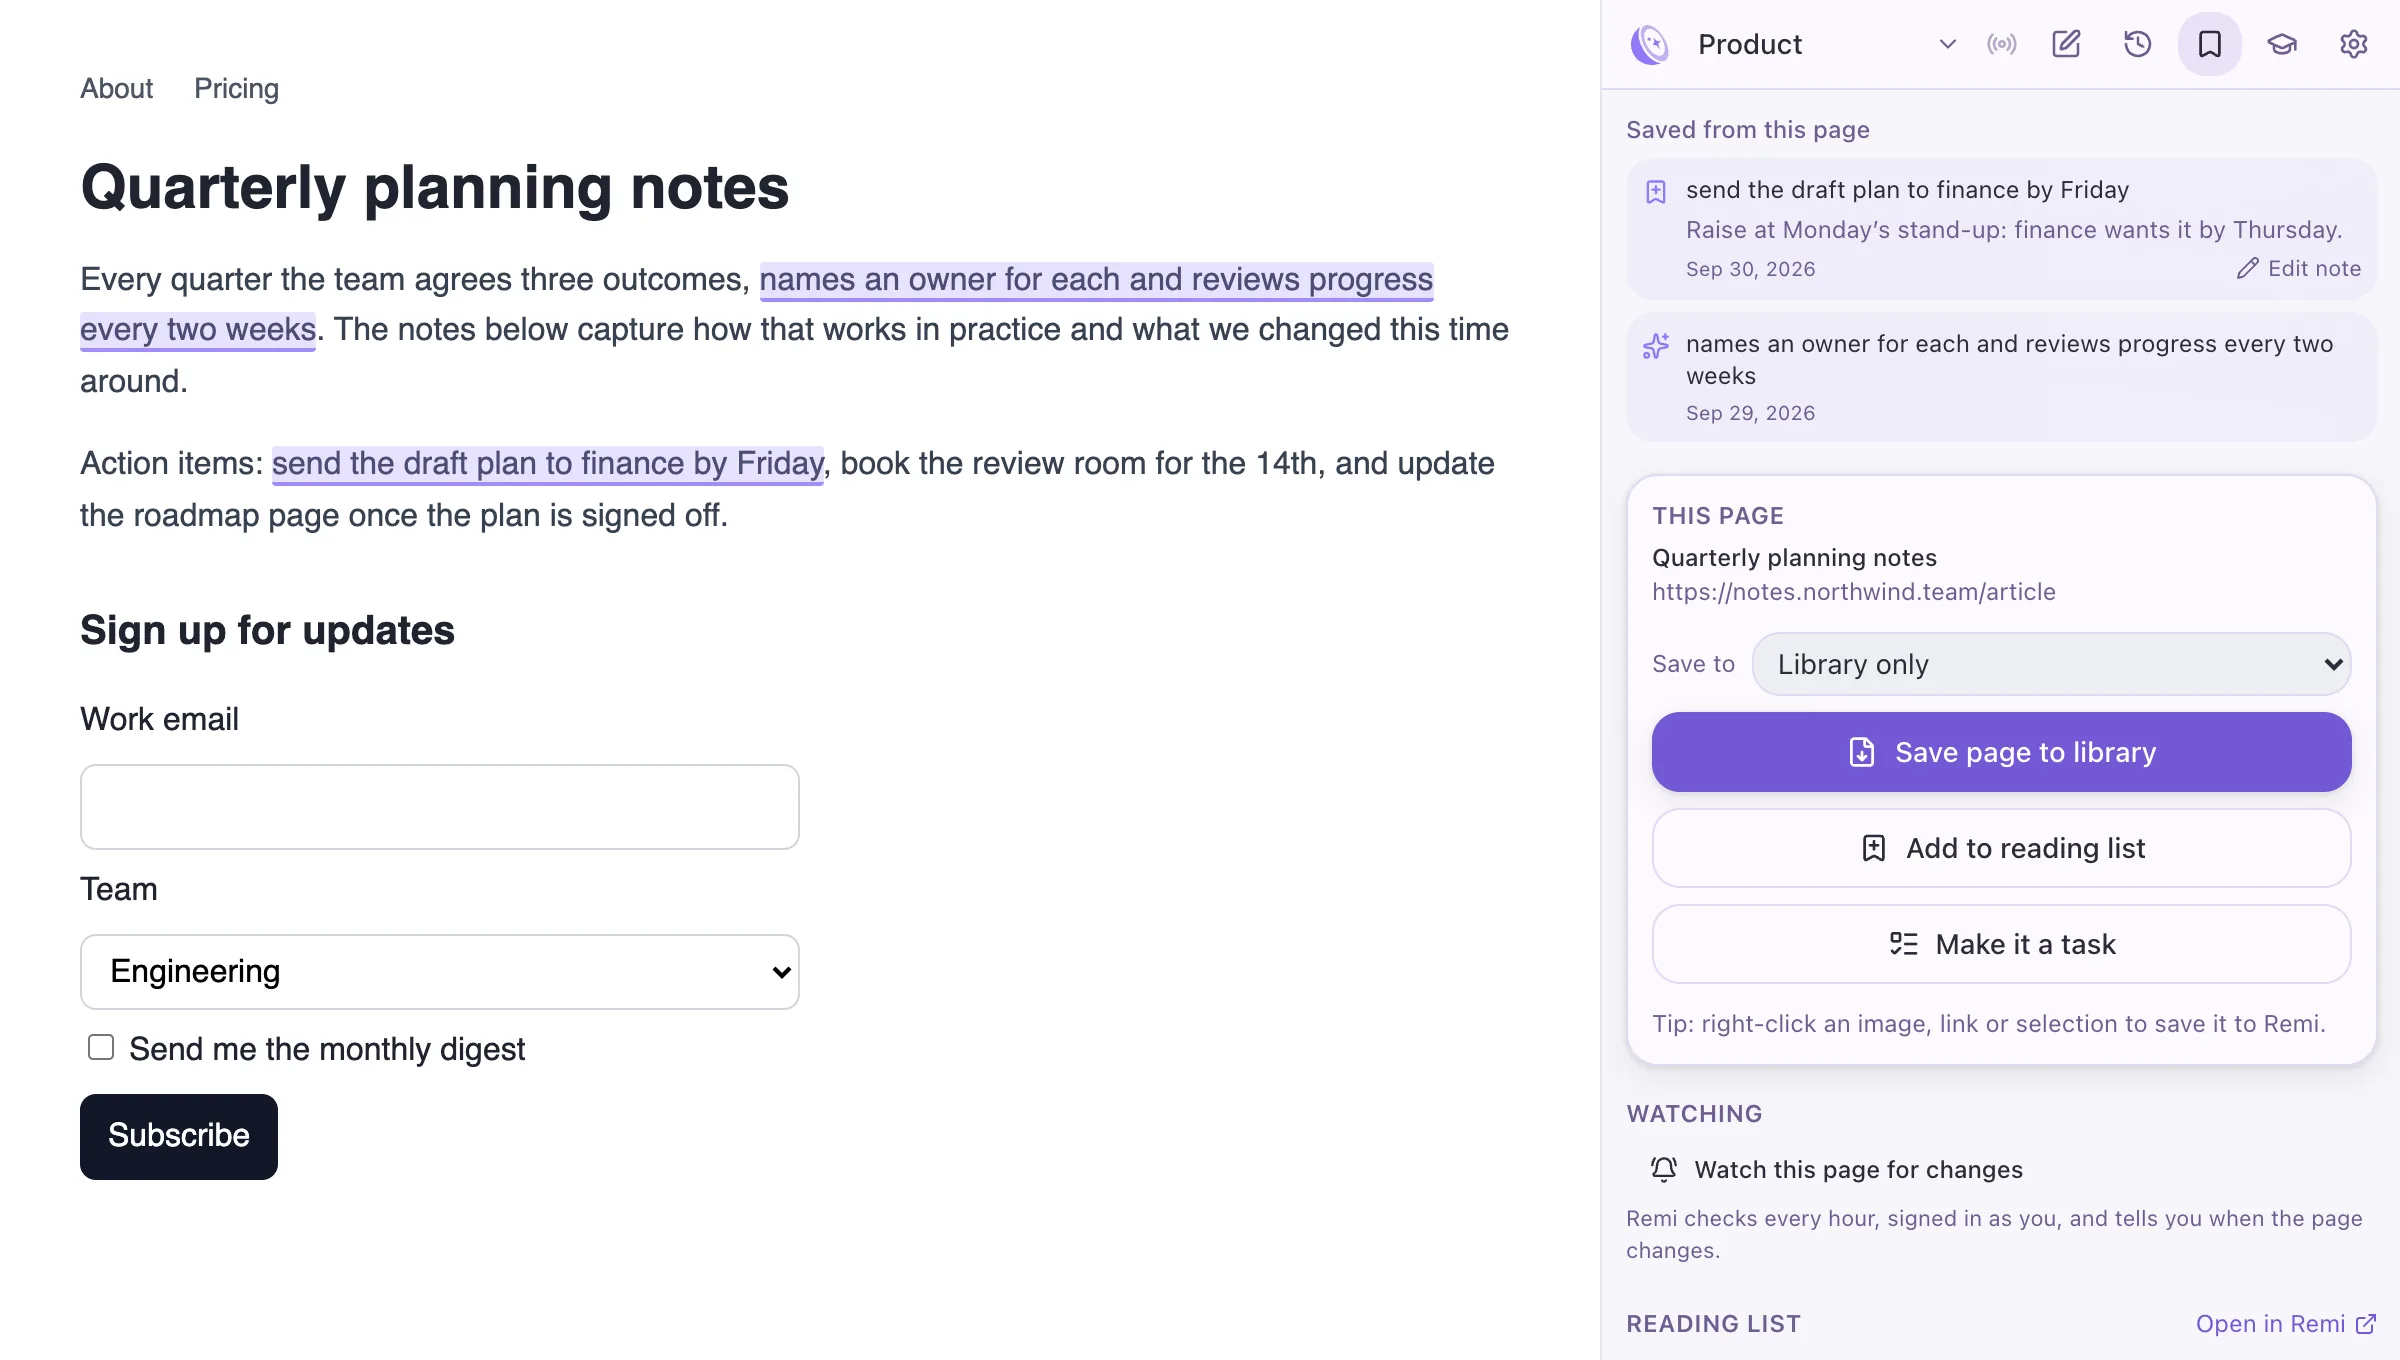
Task: Click the live broadcast signal icon
Action: 2002,44
